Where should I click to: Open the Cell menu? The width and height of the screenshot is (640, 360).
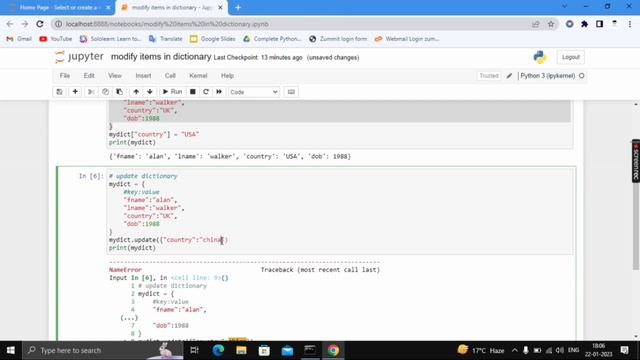pos(170,76)
